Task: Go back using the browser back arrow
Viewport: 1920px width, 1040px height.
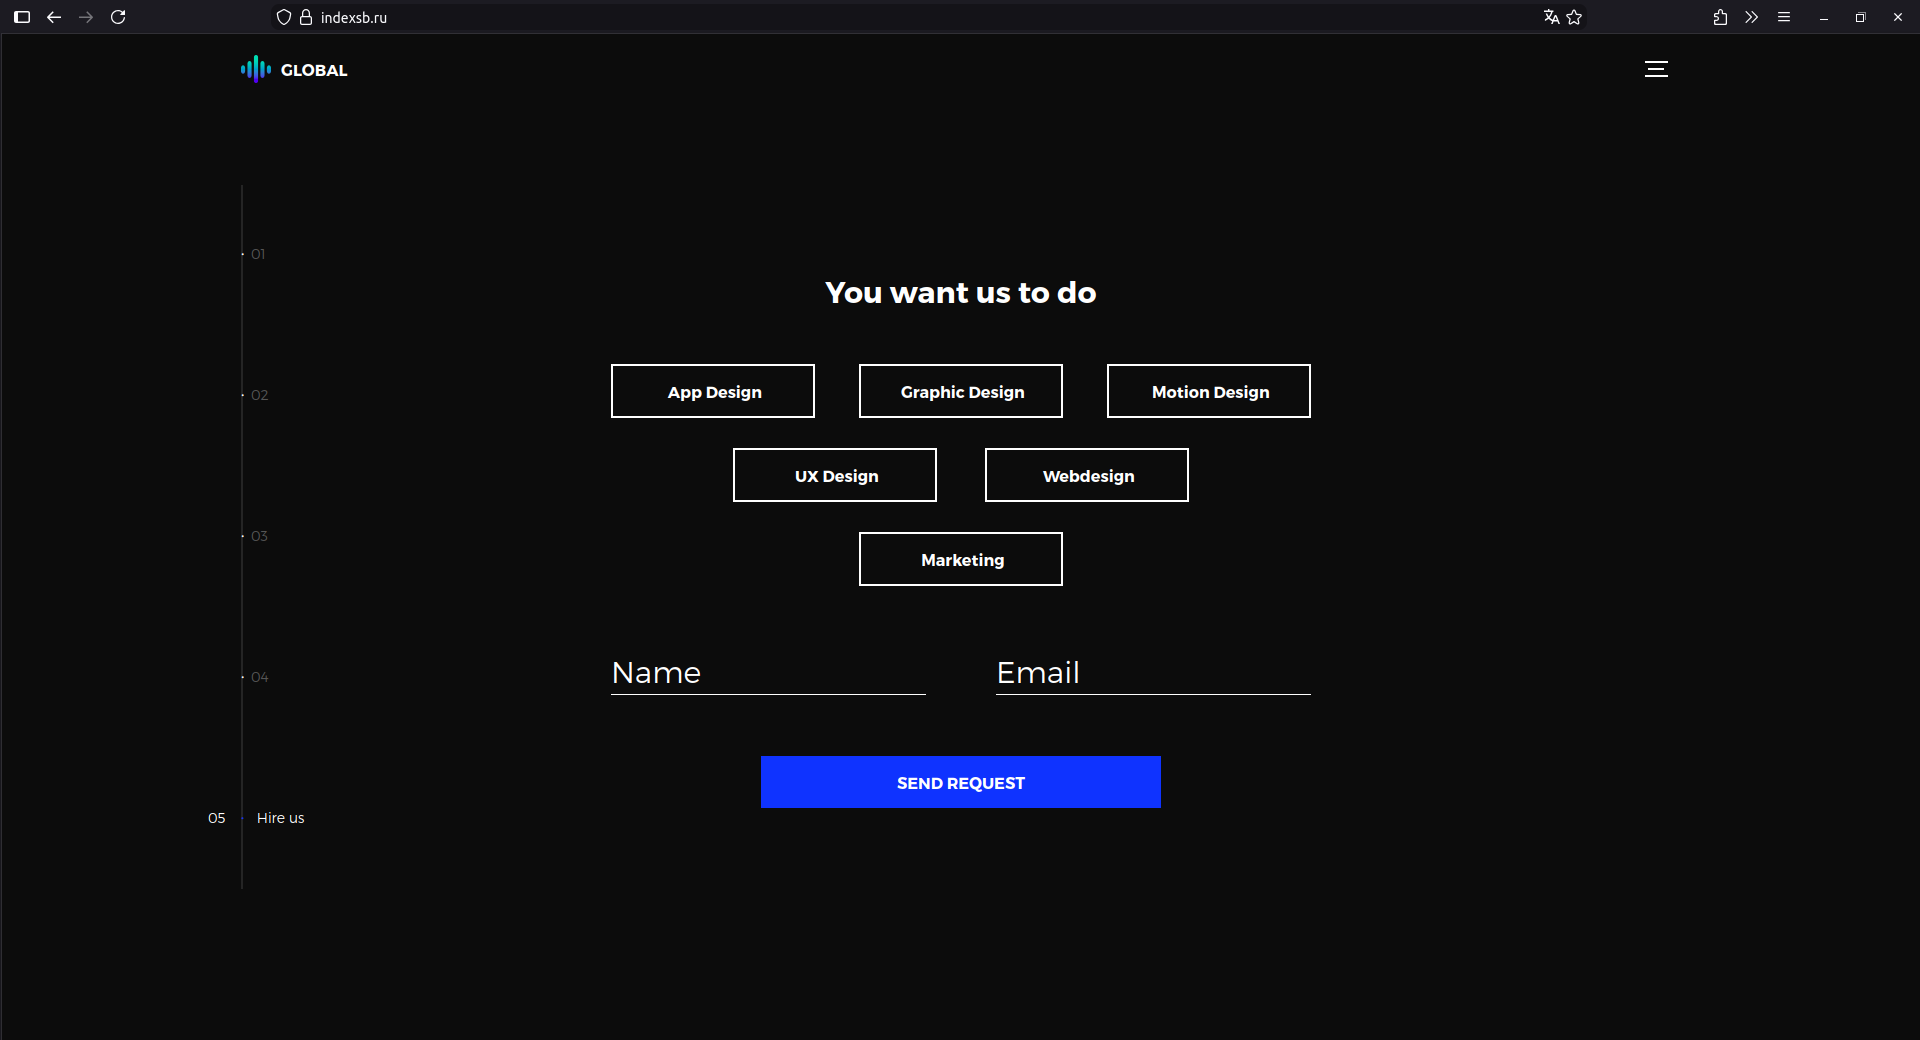Action: pyautogui.click(x=54, y=17)
